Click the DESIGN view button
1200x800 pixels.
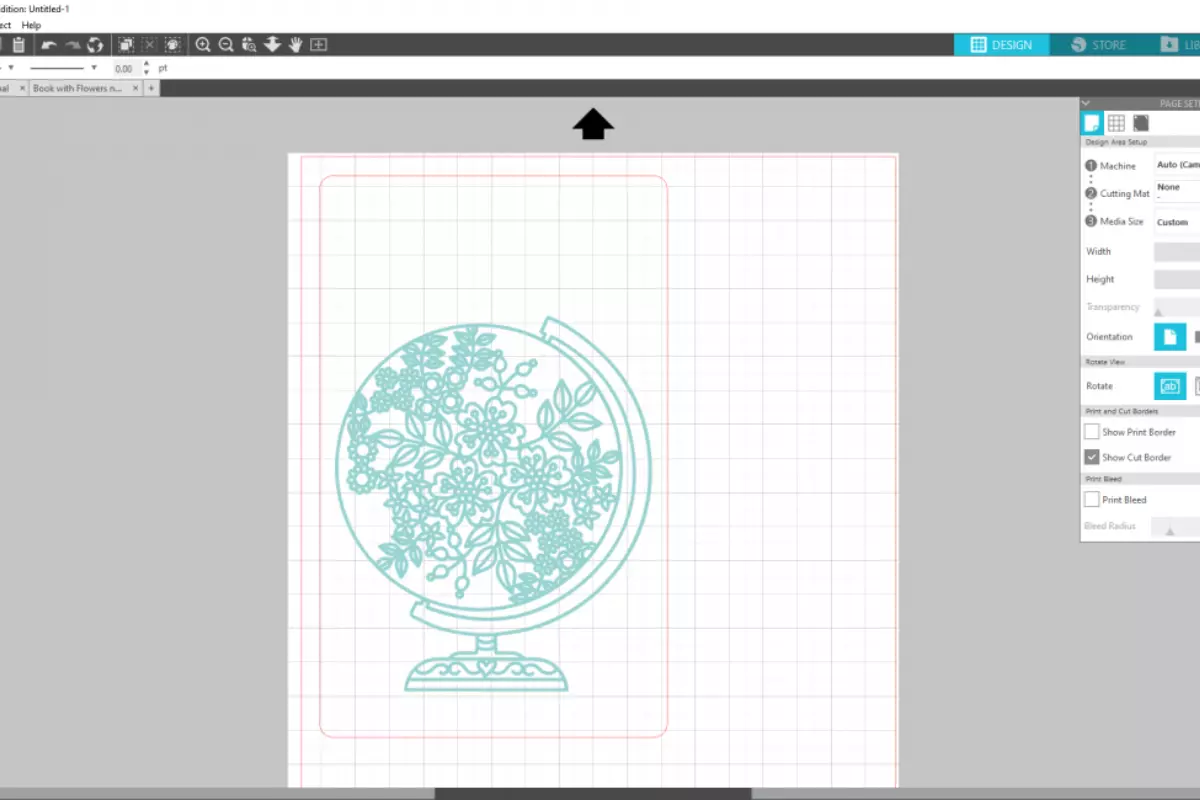(x=1001, y=45)
